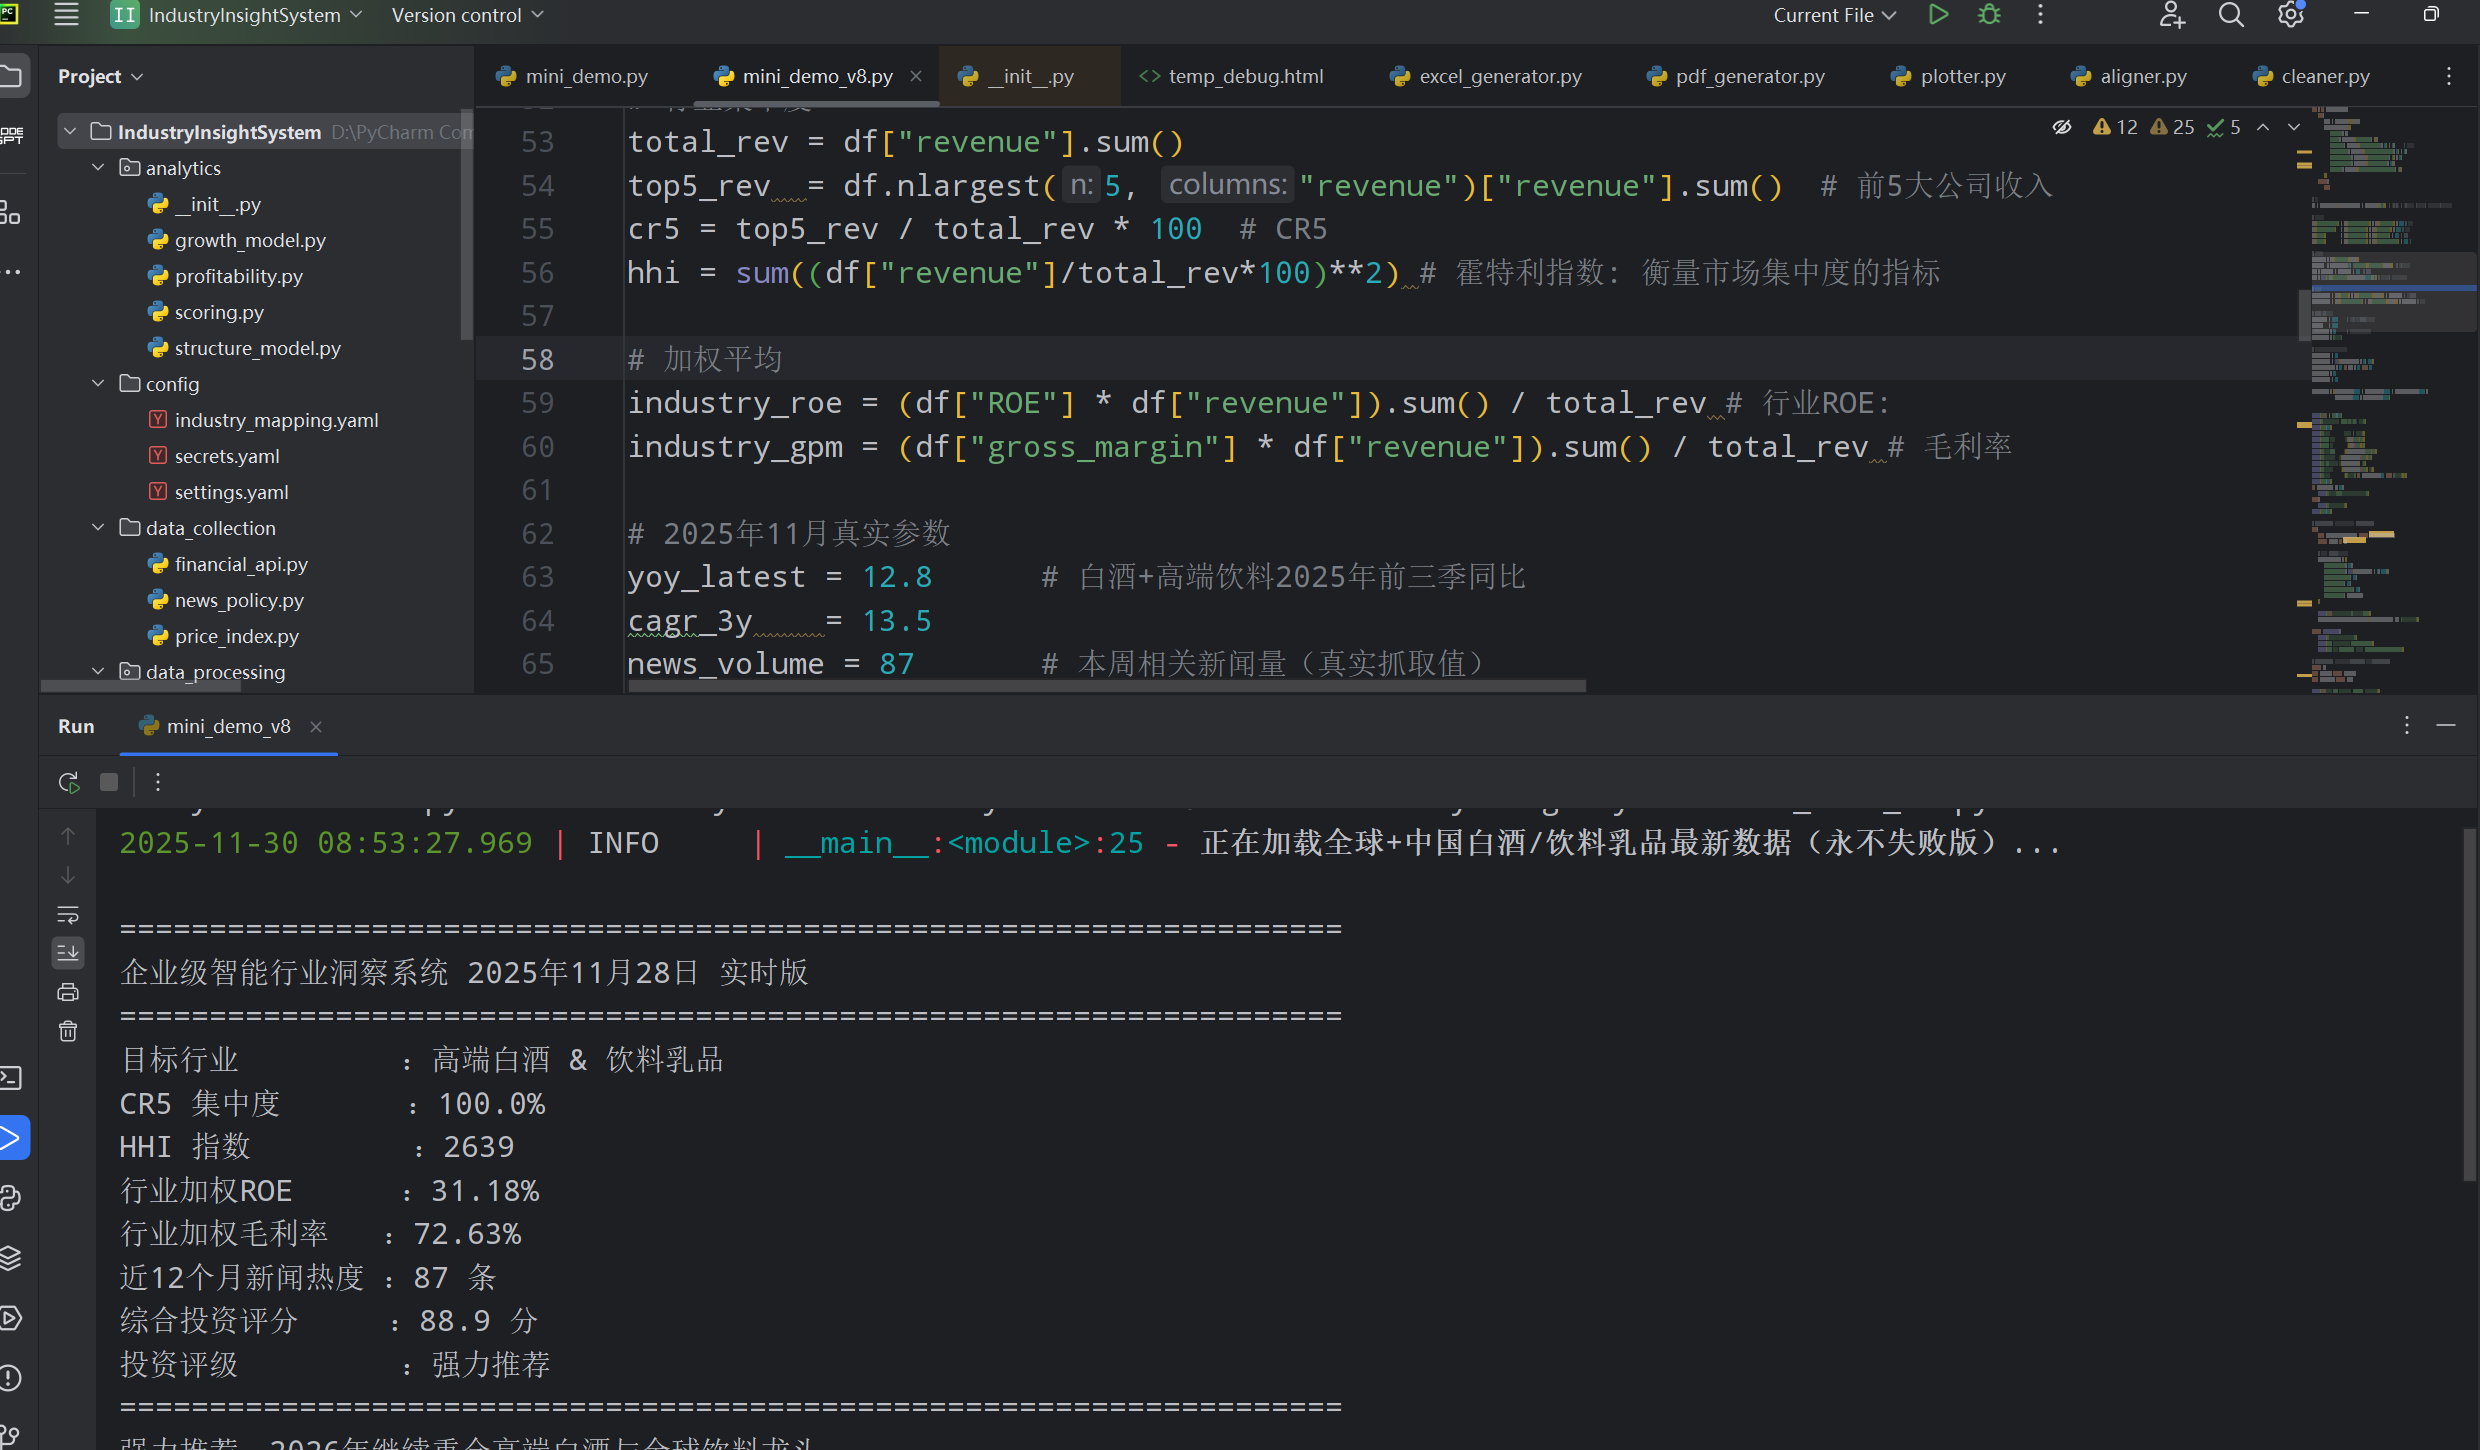Viewport: 2480px width, 1450px height.
Task: Open scoring.py in project tree
Action: [219, 312]
